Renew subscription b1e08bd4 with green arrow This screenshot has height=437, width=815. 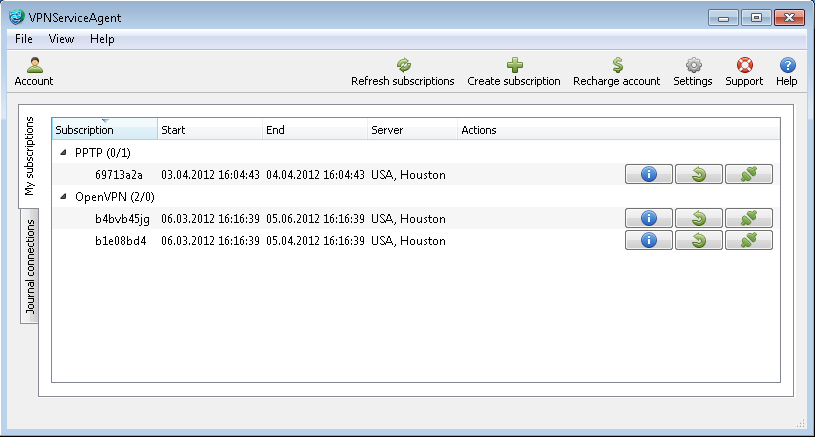pyautogui.click(x=699, y=240)
